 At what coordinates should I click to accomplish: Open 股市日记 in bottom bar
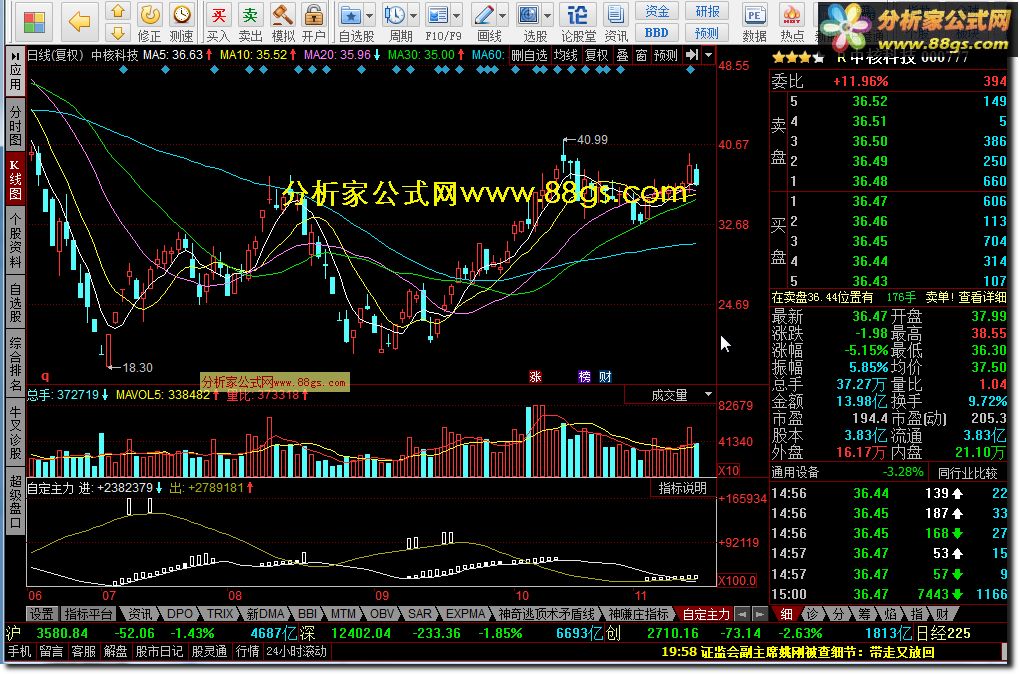coord(159,651)
